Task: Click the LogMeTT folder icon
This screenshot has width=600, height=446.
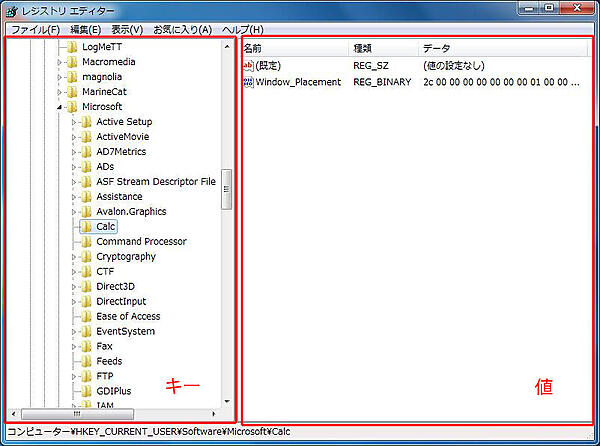Action: coord(72,47)
